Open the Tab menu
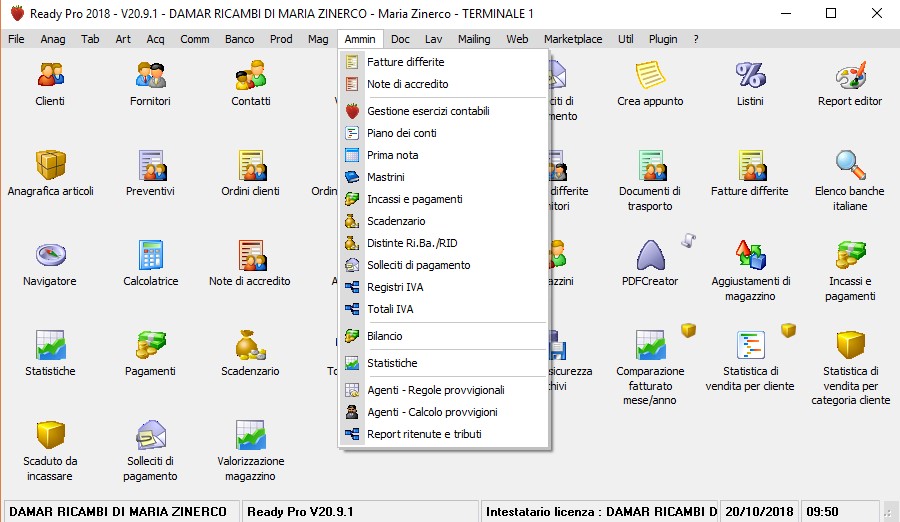The image size is (900, 522). [x=90, y=39]
